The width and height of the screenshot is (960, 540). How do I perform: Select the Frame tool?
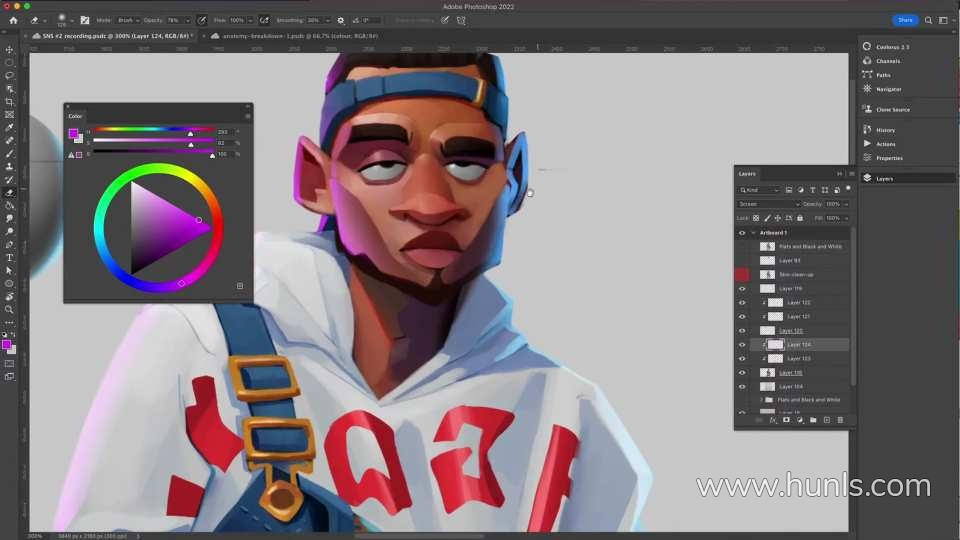9,114
